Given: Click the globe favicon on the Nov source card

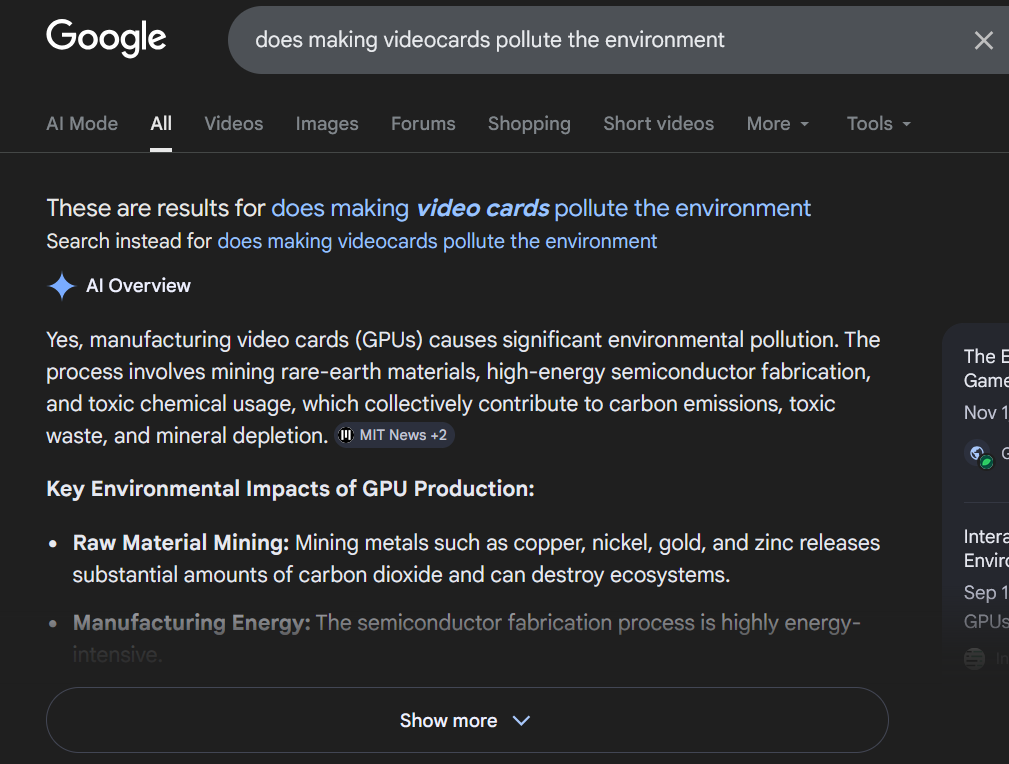Looking at the screenshot, I should [978, 454].
